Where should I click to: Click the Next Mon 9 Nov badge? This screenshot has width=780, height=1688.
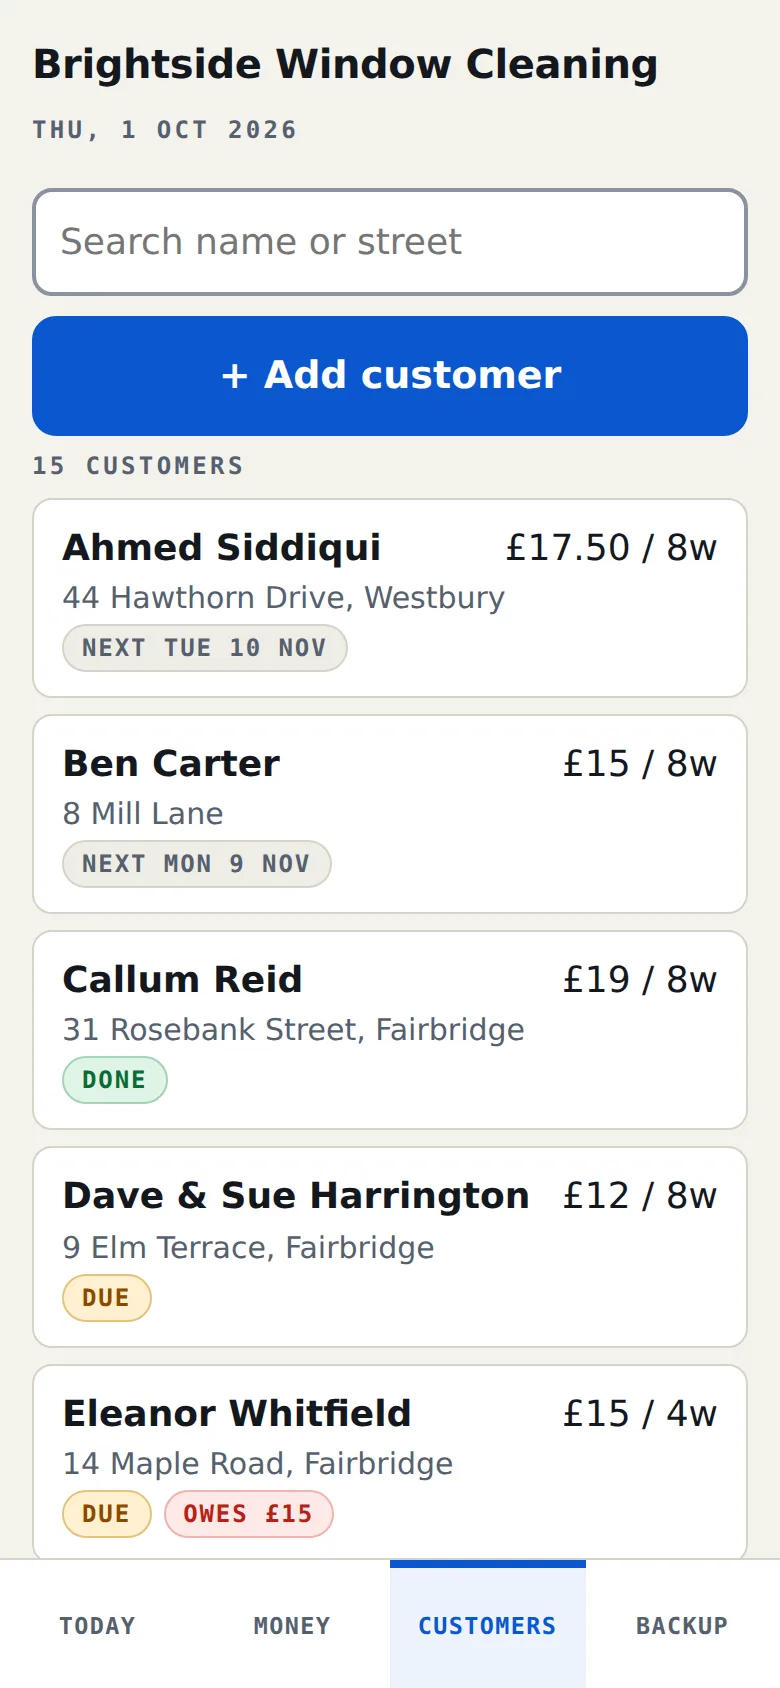197,864
